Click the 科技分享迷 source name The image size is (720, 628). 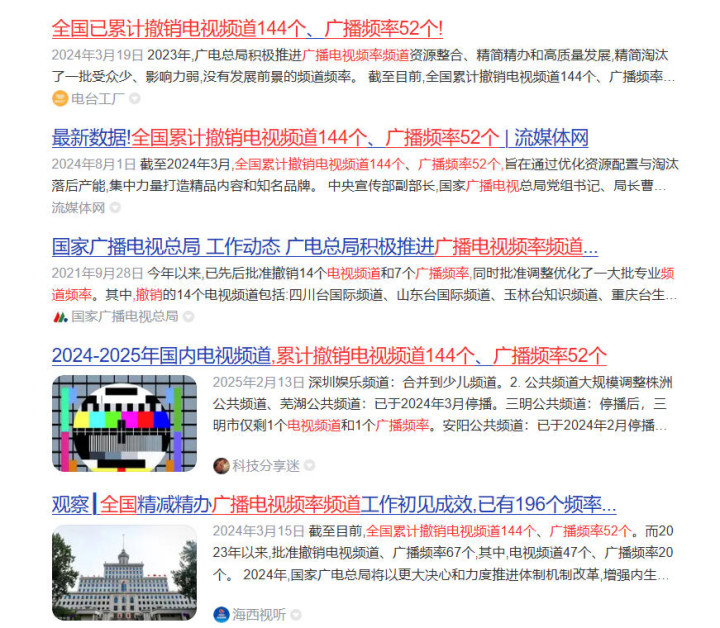[266, 466]
